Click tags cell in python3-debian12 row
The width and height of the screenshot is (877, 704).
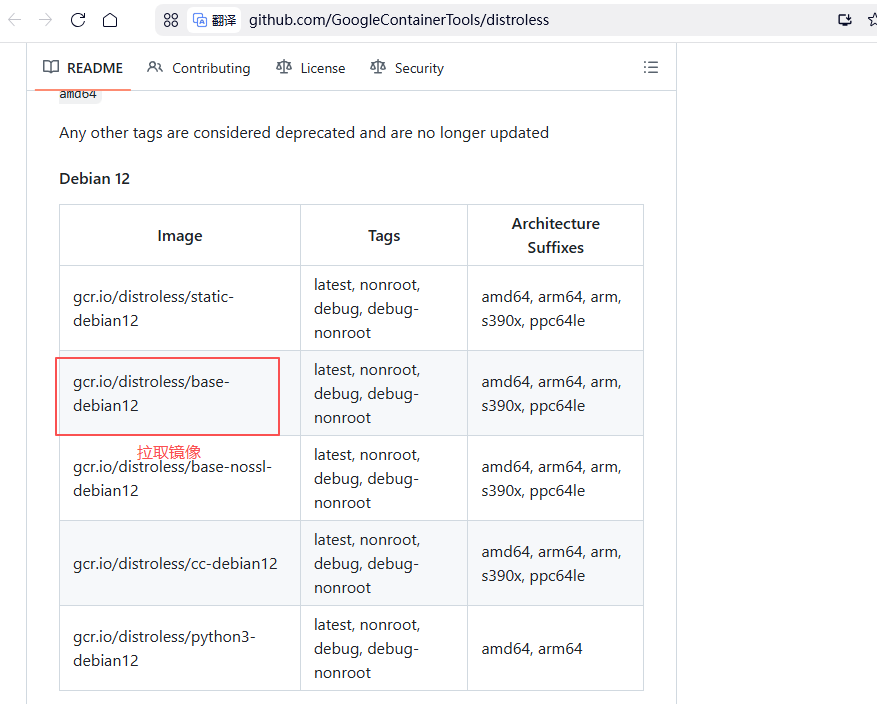tap(384, 648)
